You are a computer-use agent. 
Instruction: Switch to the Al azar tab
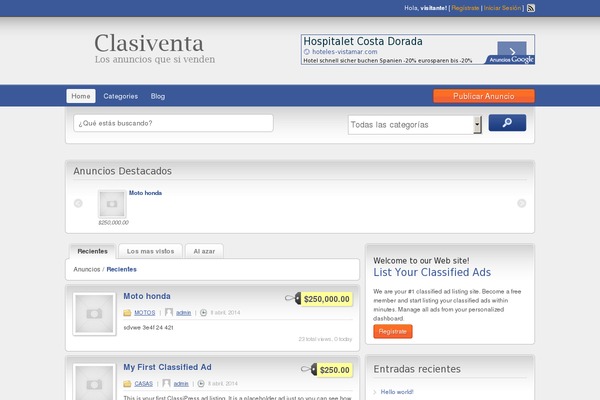(x=204, y=251)
